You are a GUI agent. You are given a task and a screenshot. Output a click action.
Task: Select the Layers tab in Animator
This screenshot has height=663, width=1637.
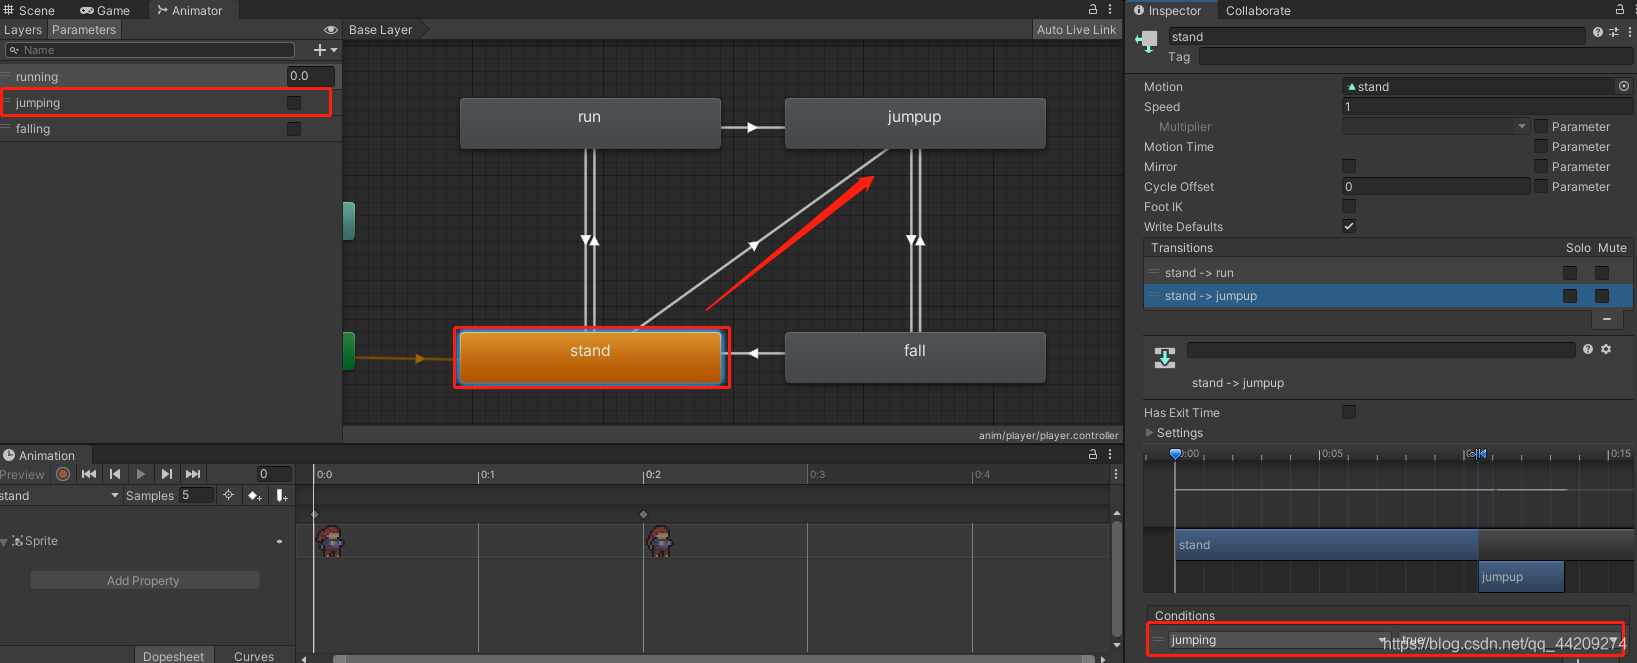click(x=23, y=30)
